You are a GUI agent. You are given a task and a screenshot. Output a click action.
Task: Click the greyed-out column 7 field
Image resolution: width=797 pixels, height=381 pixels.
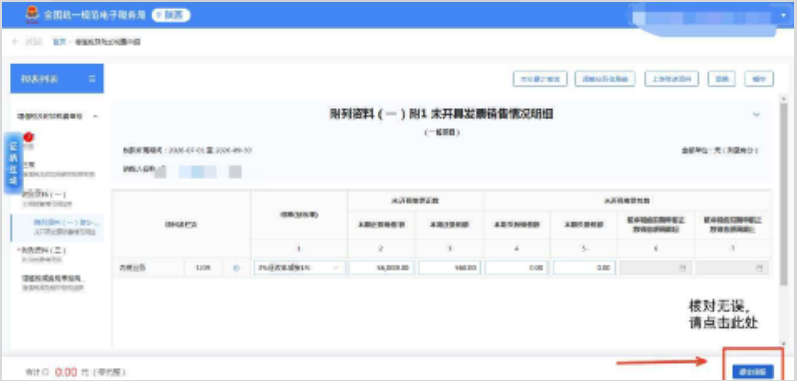pos(732,268)
